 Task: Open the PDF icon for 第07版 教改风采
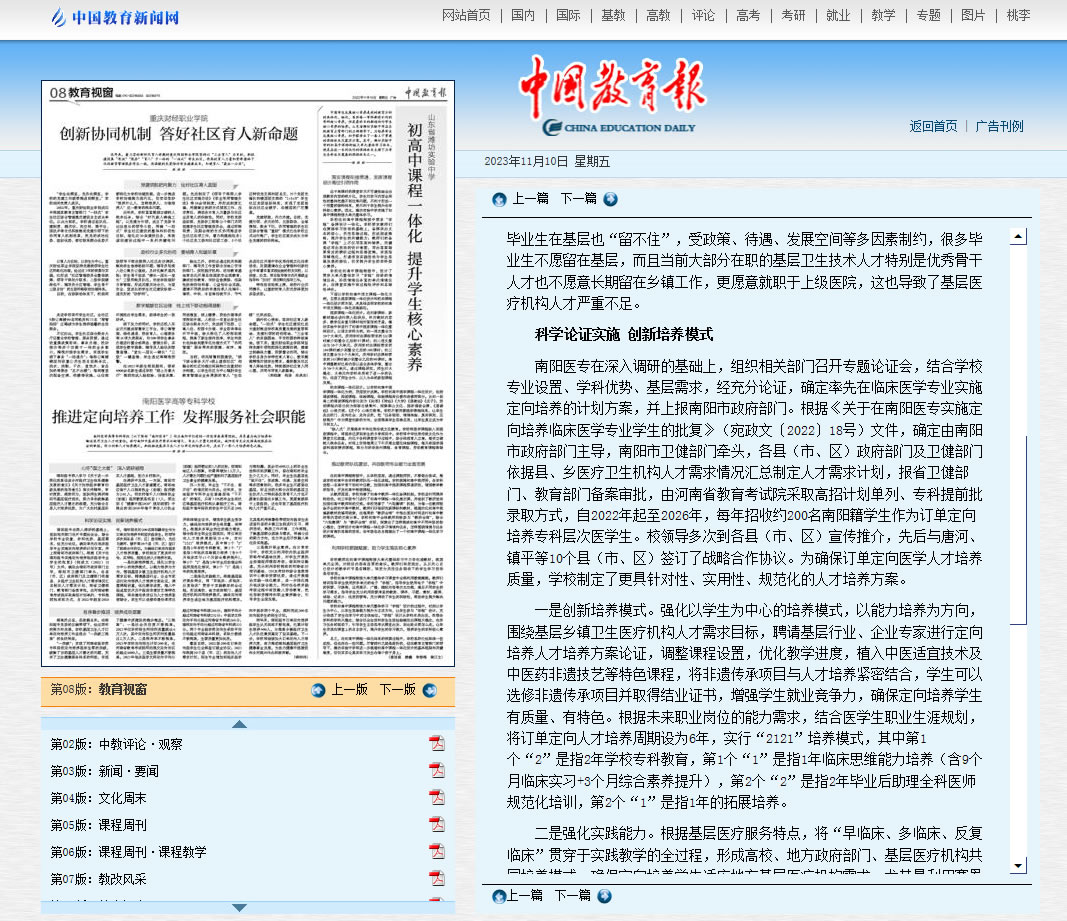(436, 878)
